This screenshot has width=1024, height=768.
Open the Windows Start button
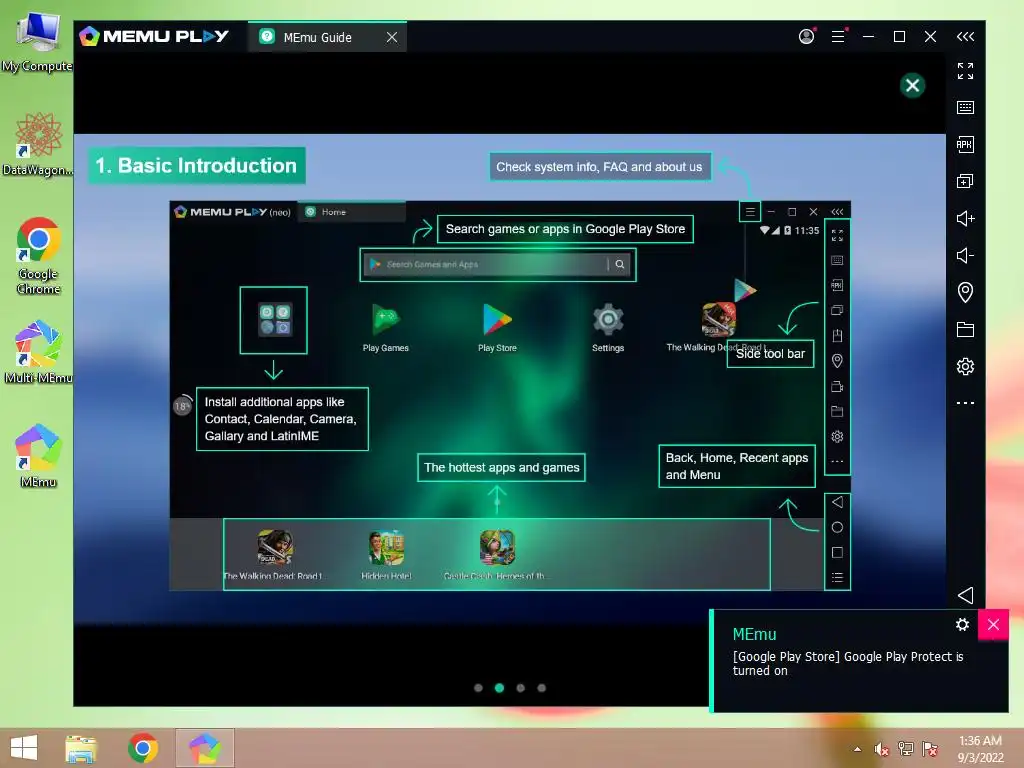(24, 748)
